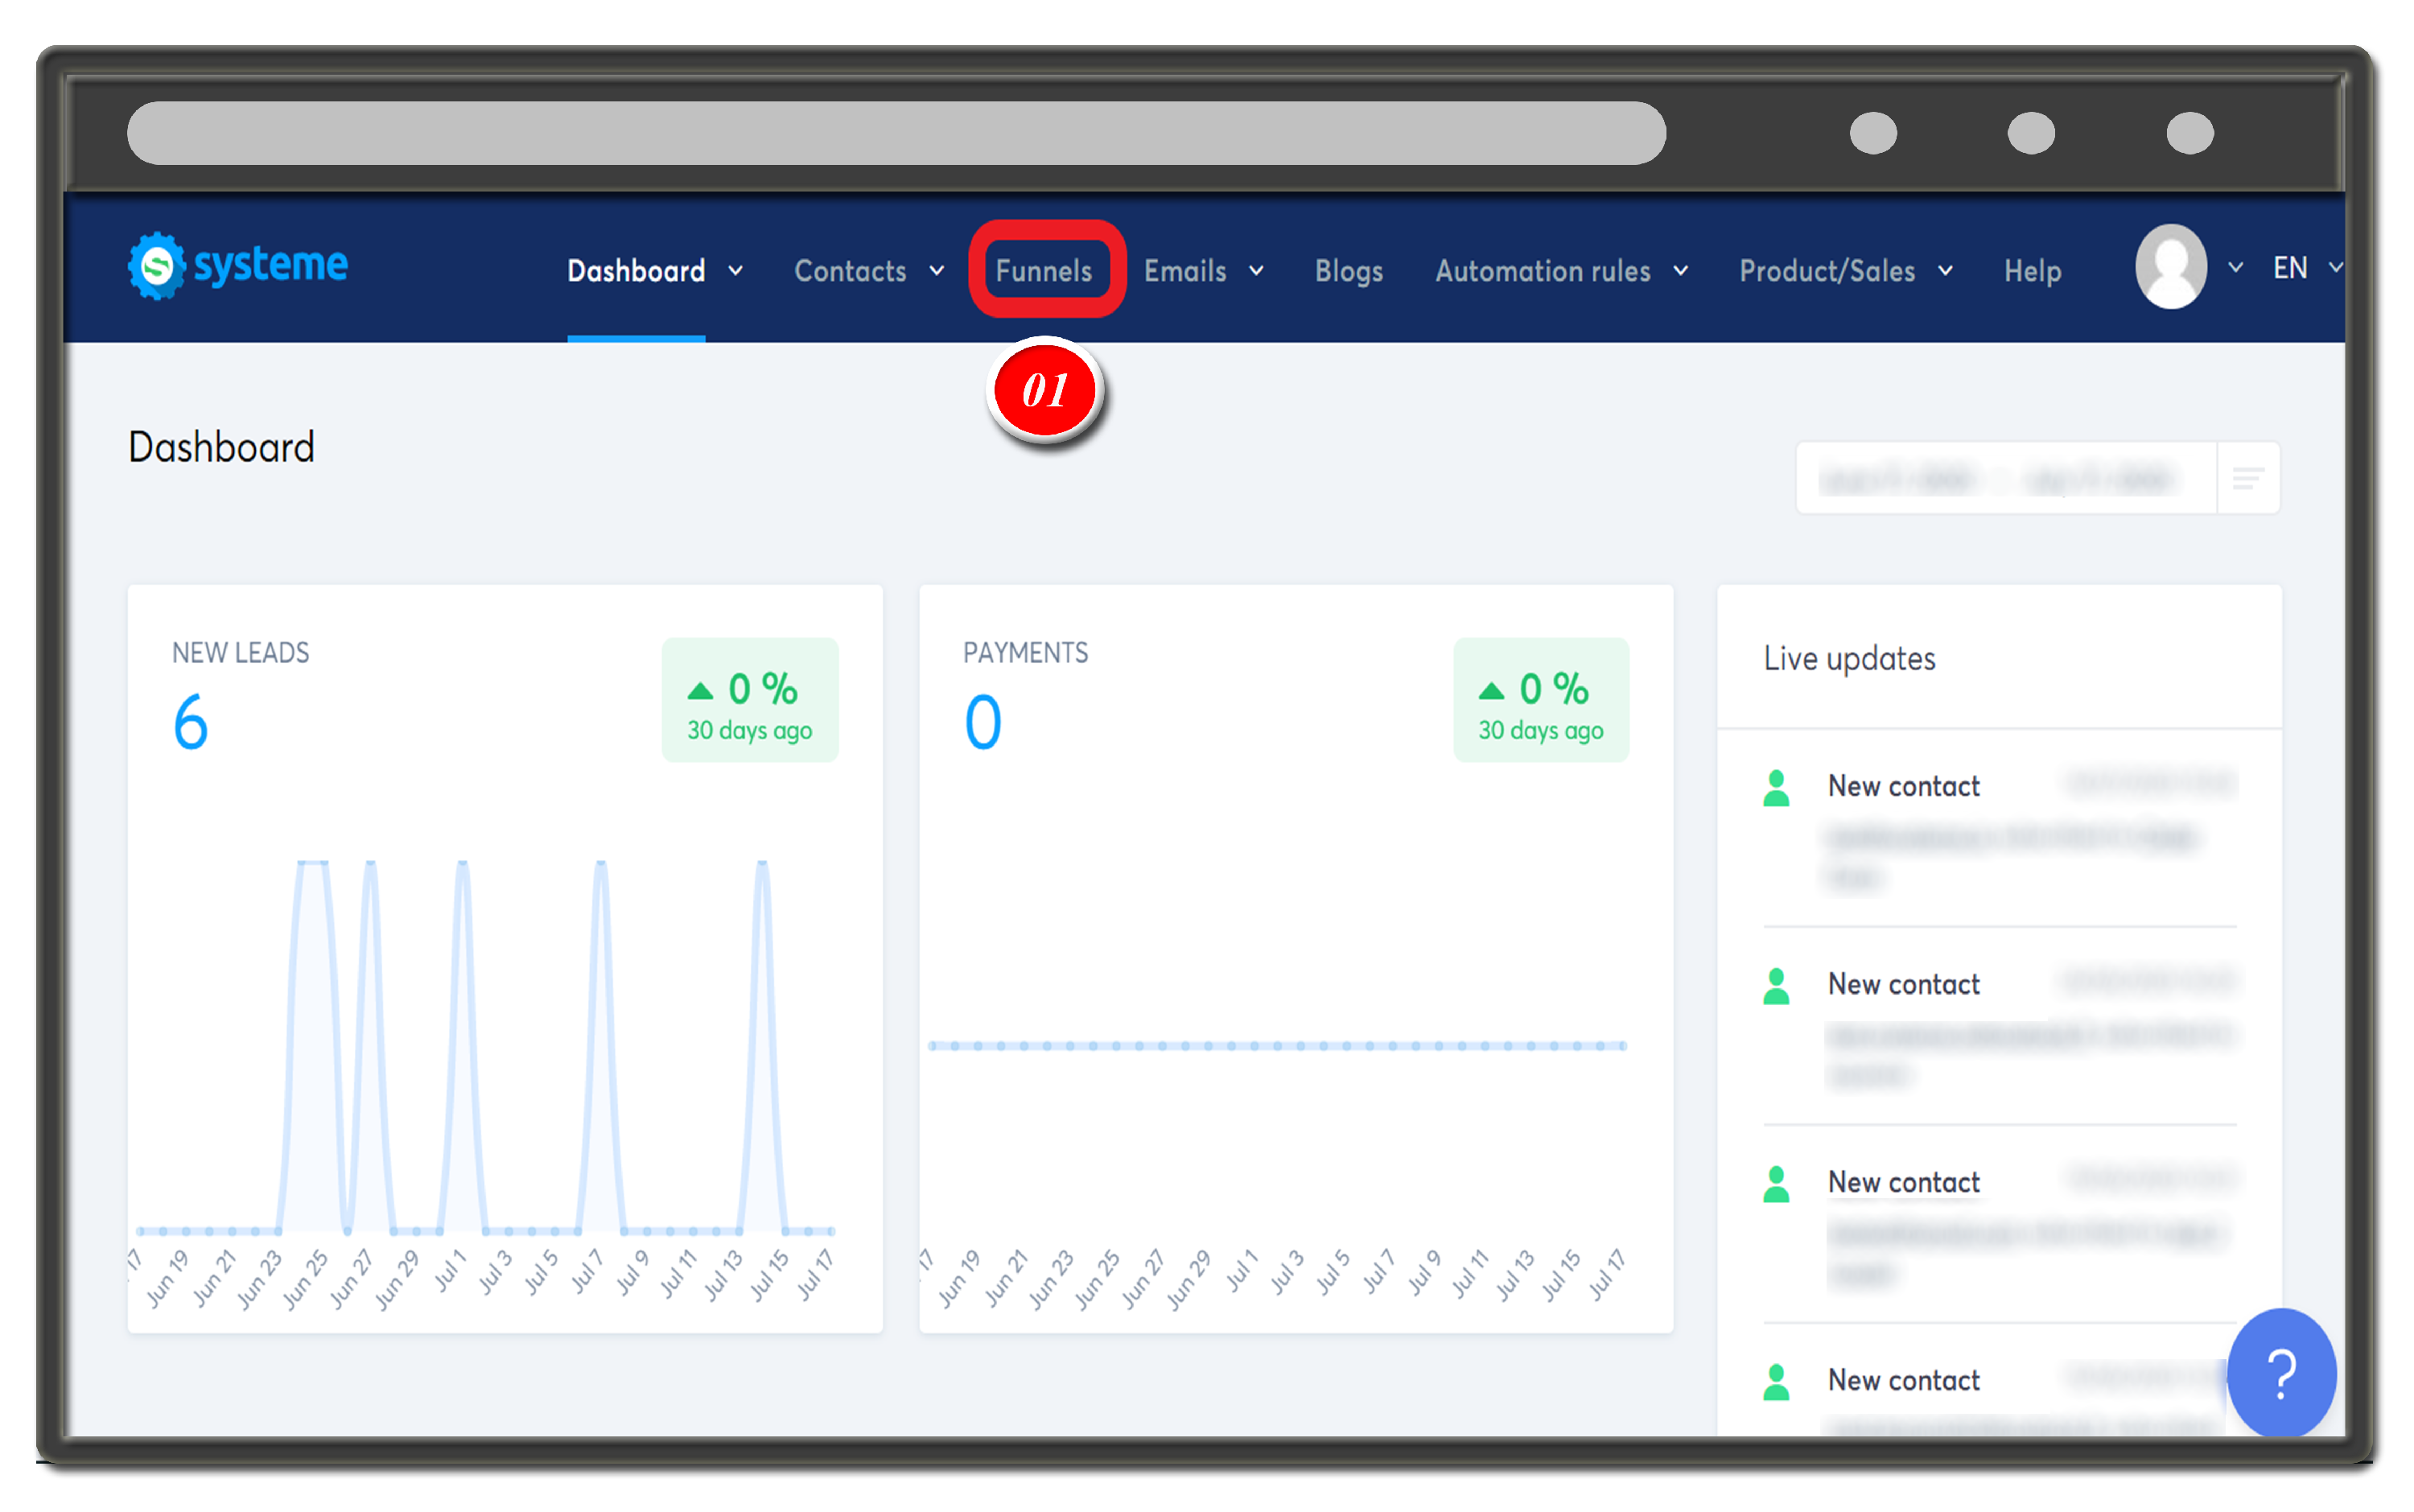
Task: Expand the Dashboard menu chevron
Action: pos(736,271)
